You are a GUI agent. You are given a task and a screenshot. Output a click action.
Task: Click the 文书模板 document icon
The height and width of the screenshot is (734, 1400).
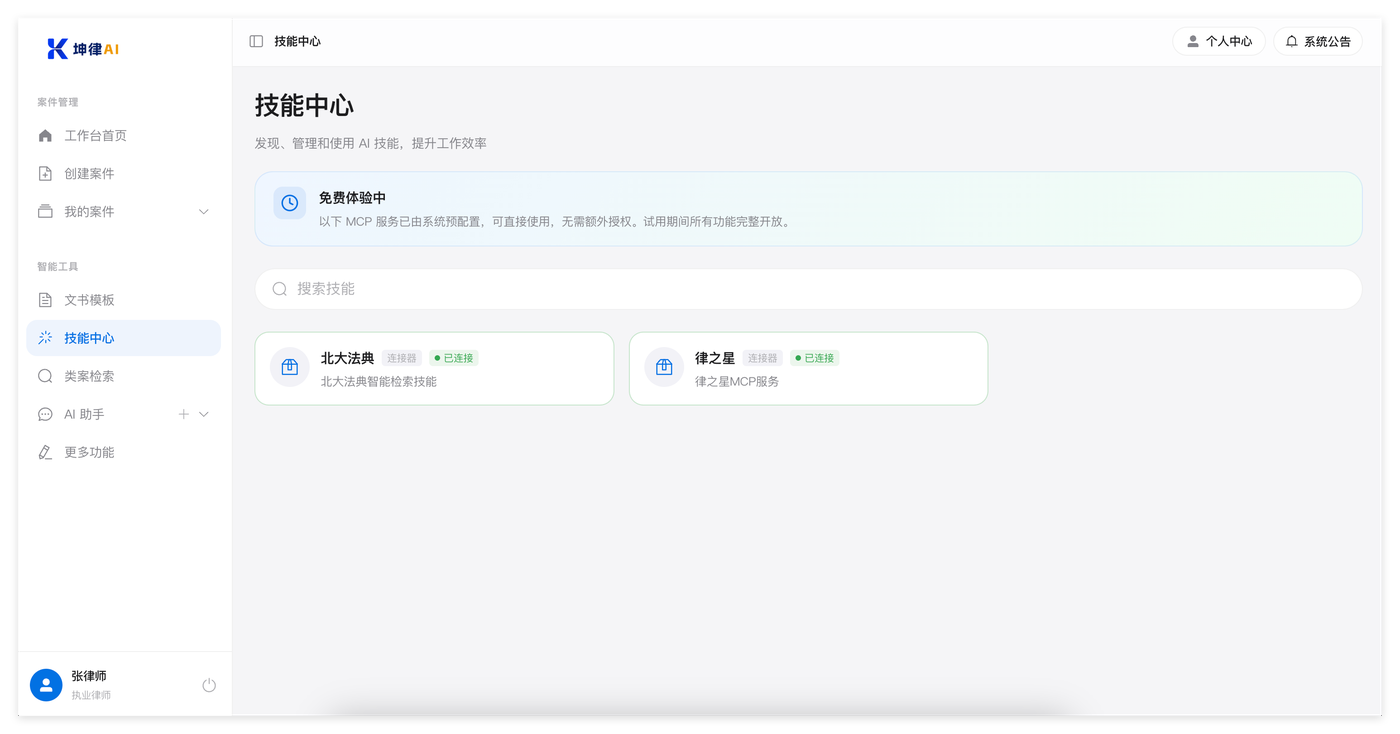pos(45,300)
